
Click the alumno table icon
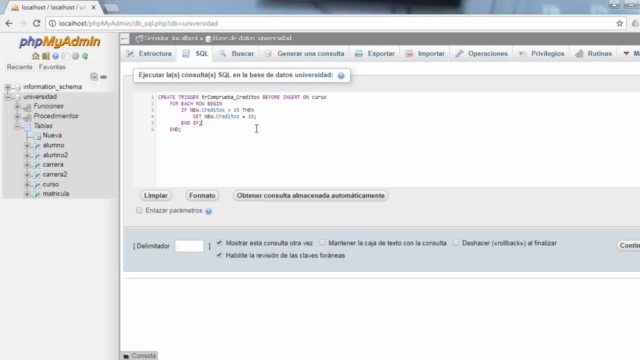[37, 146]
